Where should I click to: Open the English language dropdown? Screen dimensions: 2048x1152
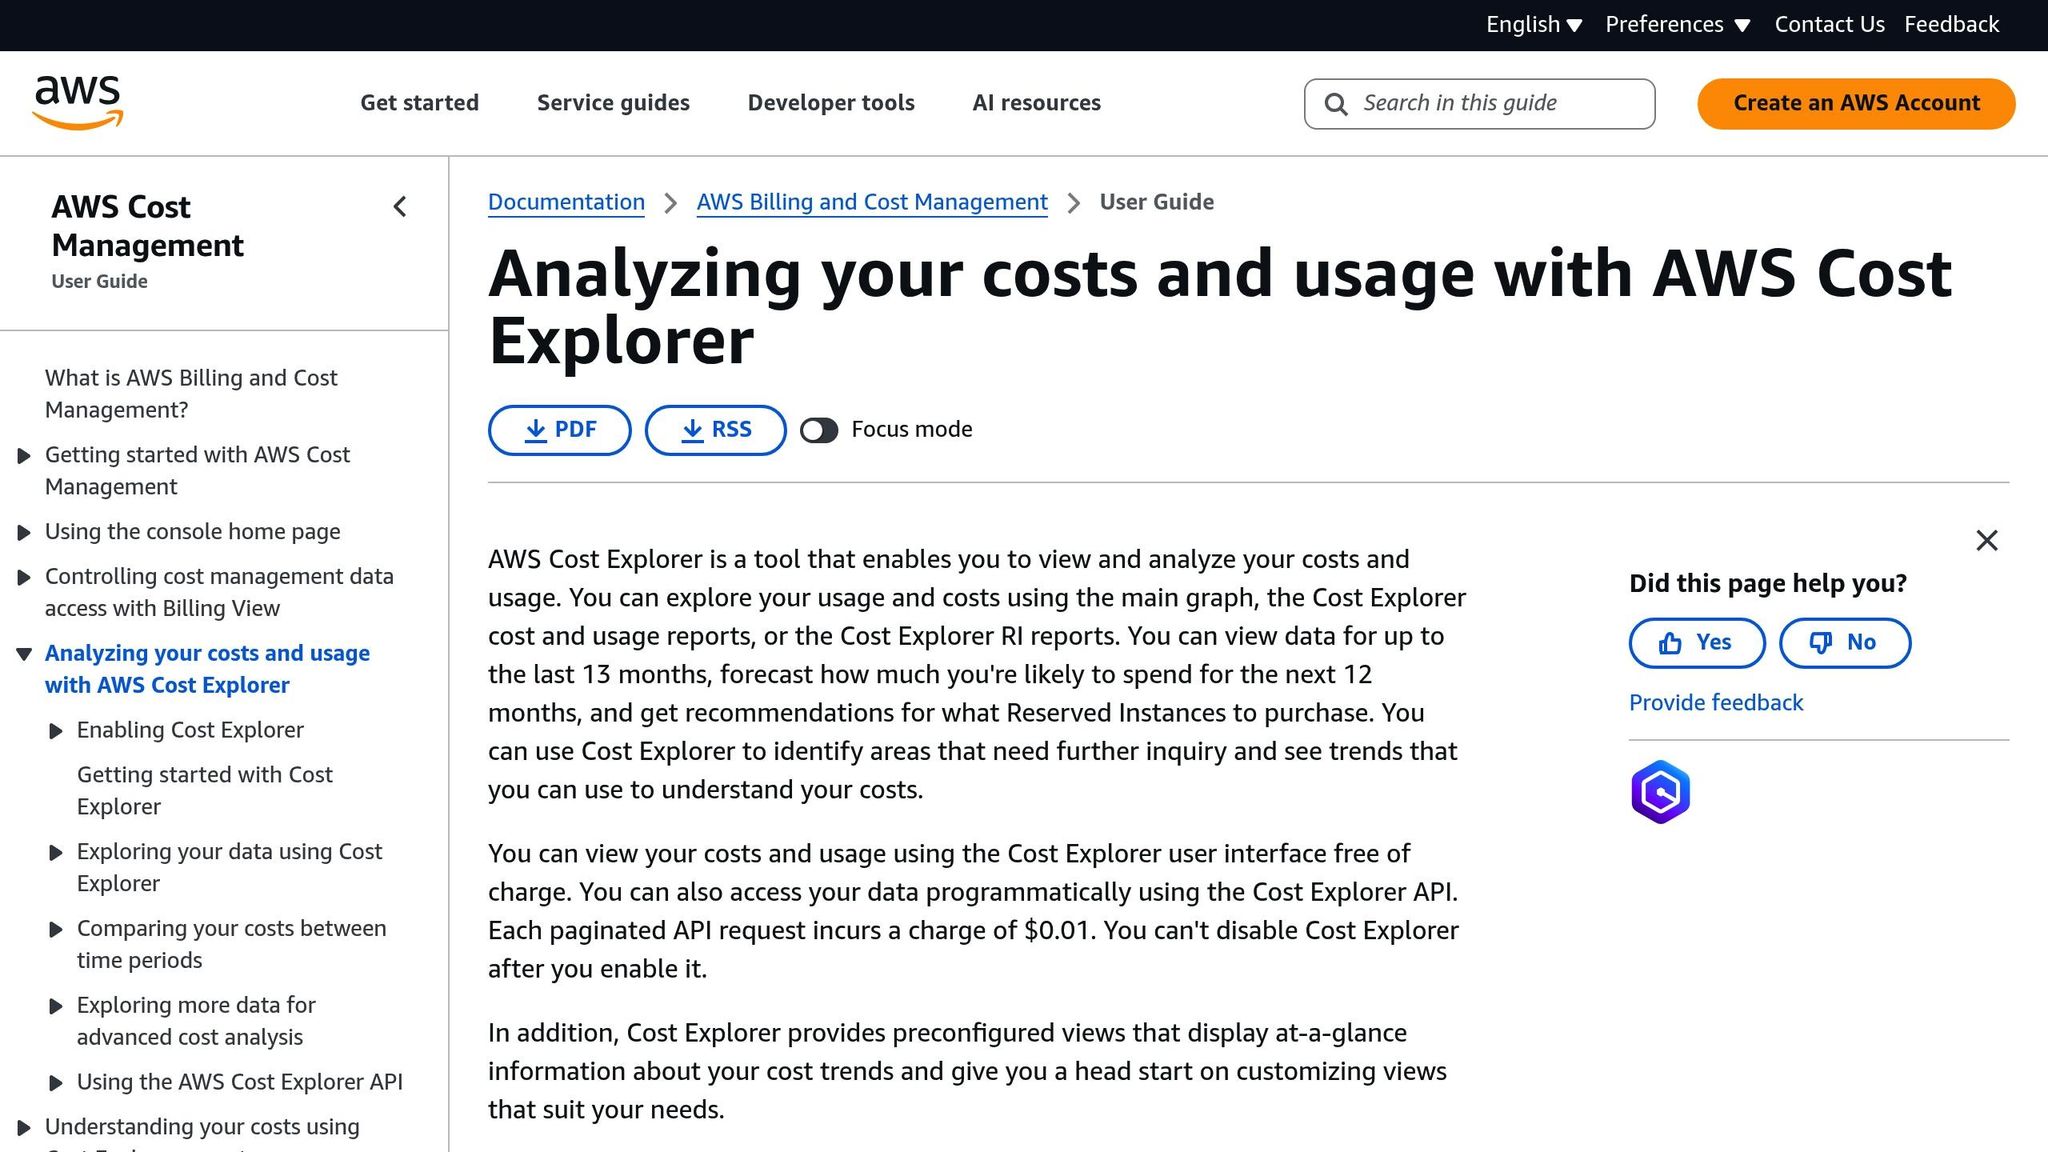pyautogui.click(x=1534, y=25)
